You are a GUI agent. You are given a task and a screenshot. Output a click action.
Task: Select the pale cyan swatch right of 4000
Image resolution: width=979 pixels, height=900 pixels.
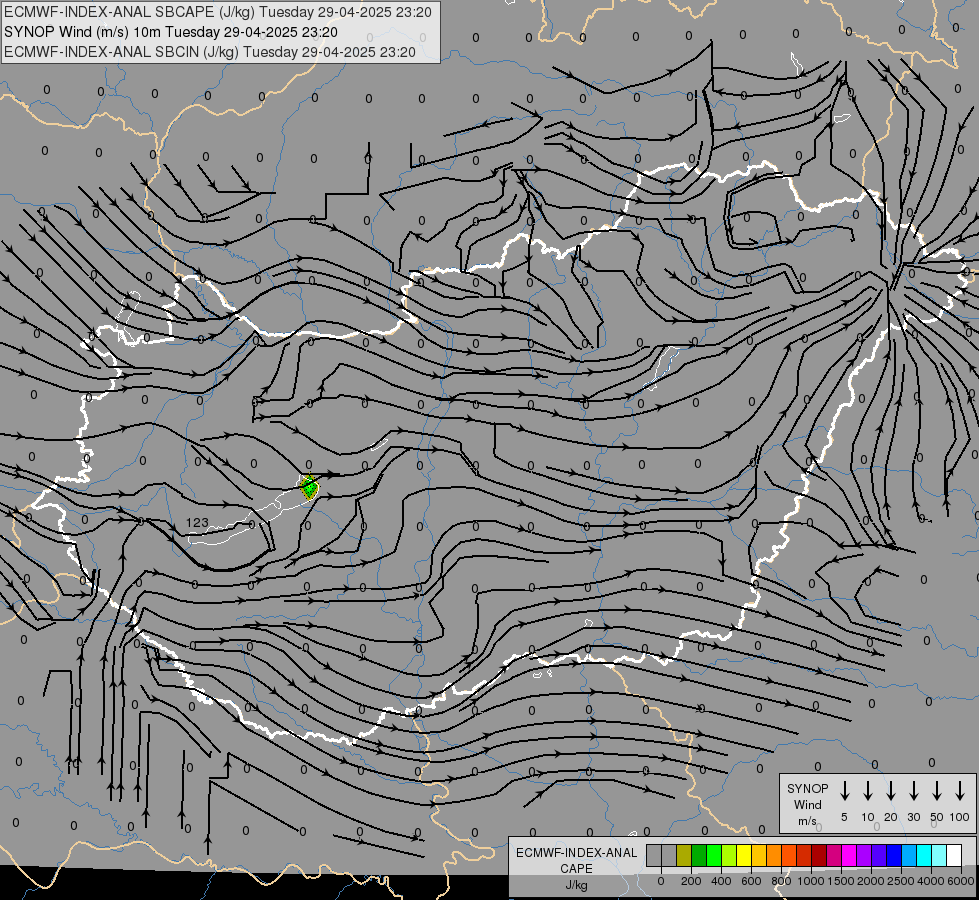point(939,855)
